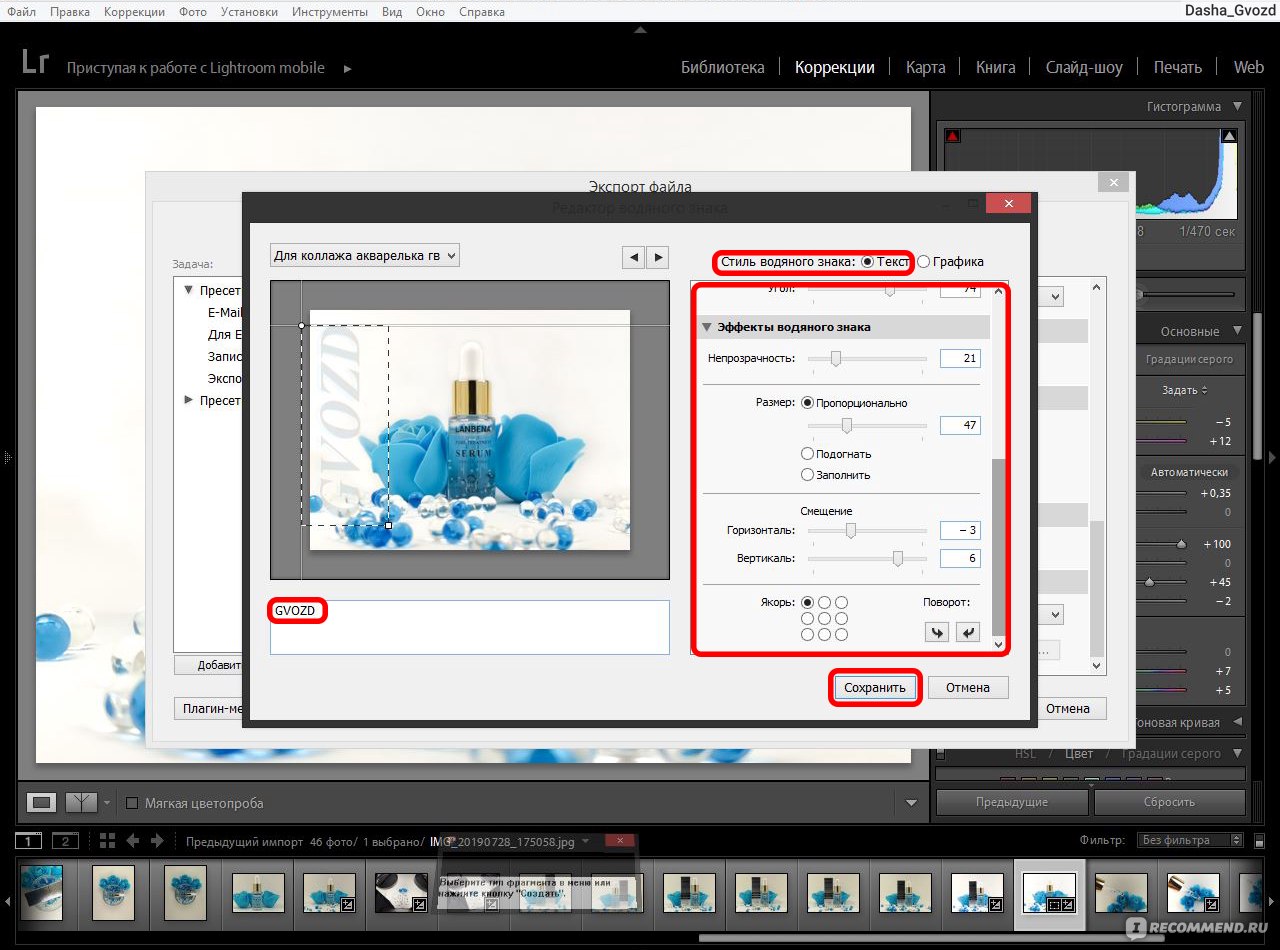Screen dimensions: 1280x950
Task: Go to next photo in watermark editor
Action: click(x=657, y=257)
